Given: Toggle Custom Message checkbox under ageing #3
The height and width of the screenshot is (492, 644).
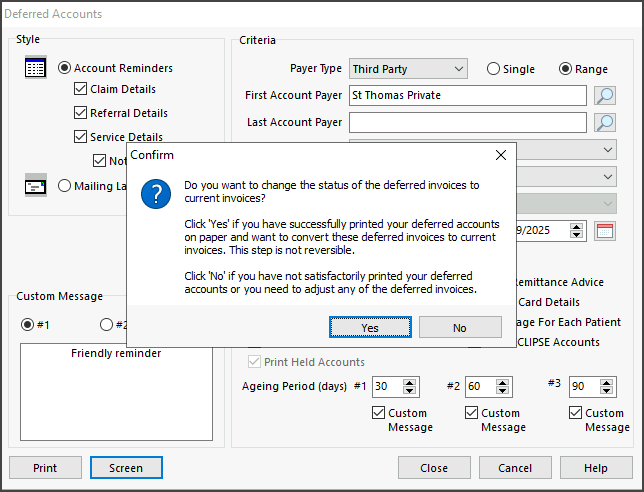Looking at the screenshot, I should click(575, 412).
